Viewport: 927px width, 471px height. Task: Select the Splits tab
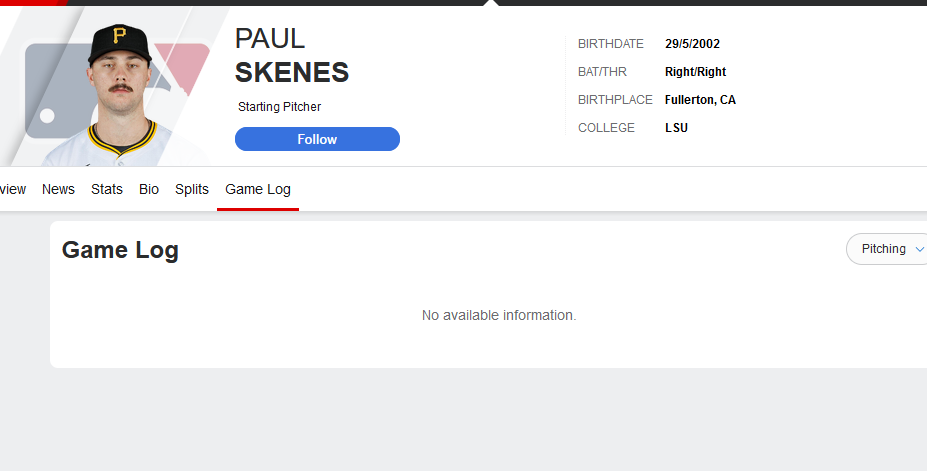192,189
